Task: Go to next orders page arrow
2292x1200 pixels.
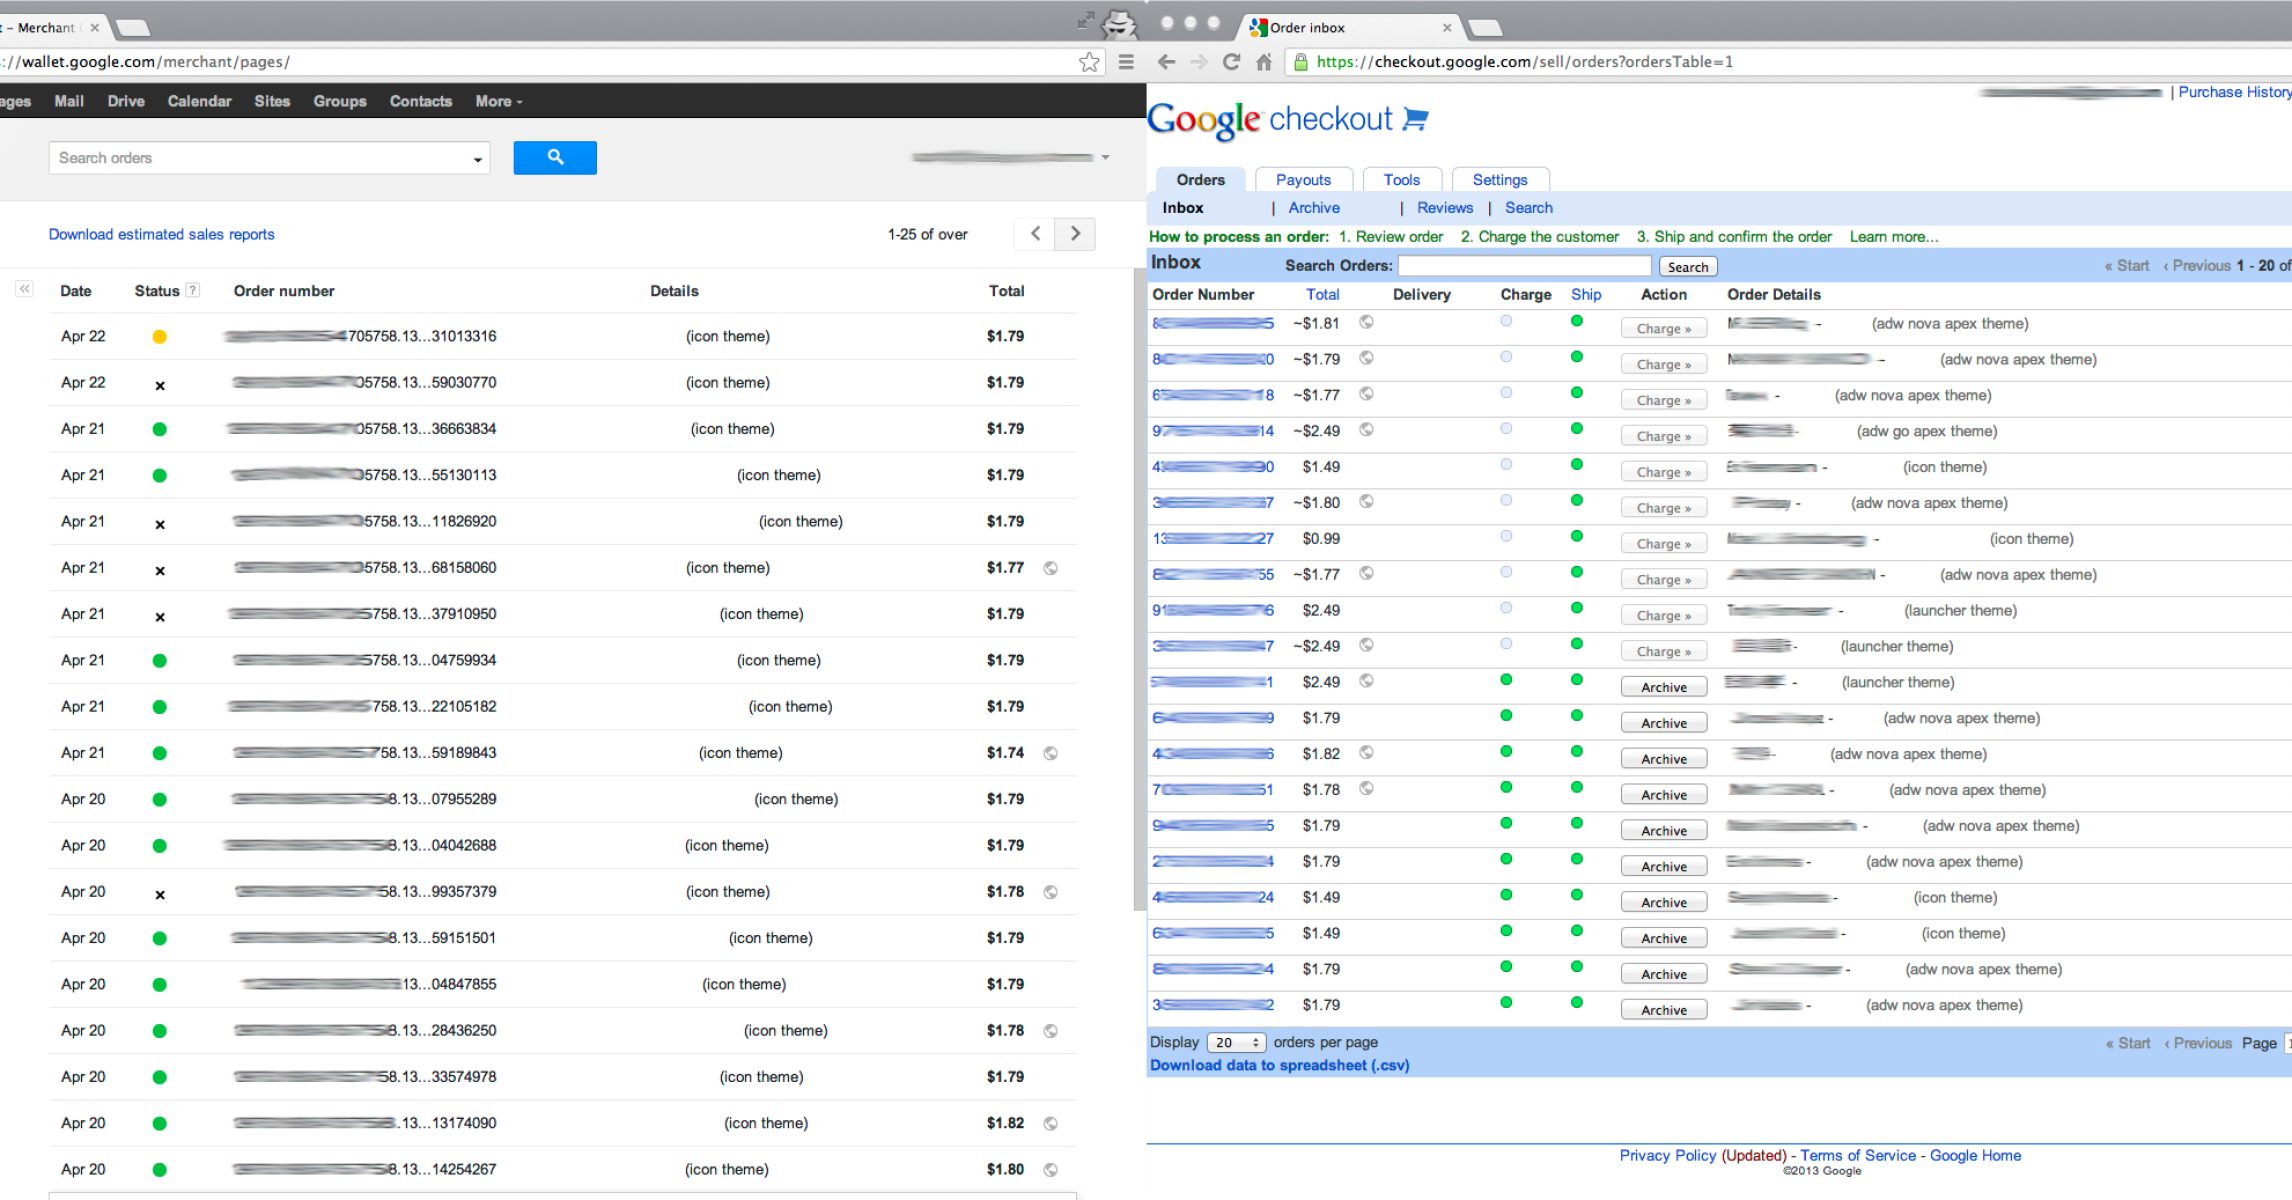Action: pyautogui.click(x=1075, y=234)
